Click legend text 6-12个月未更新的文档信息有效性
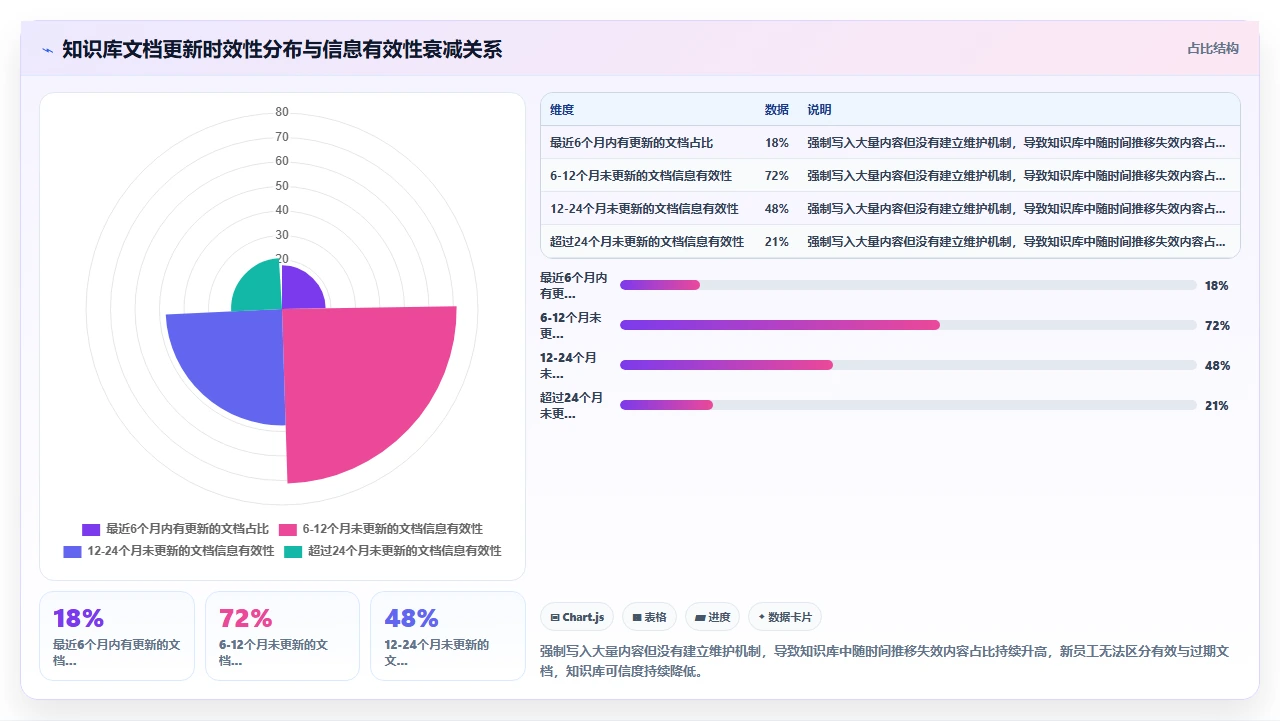Viewport: 1280px width, 721px height. pyautogui.click(x=393, y=530)
